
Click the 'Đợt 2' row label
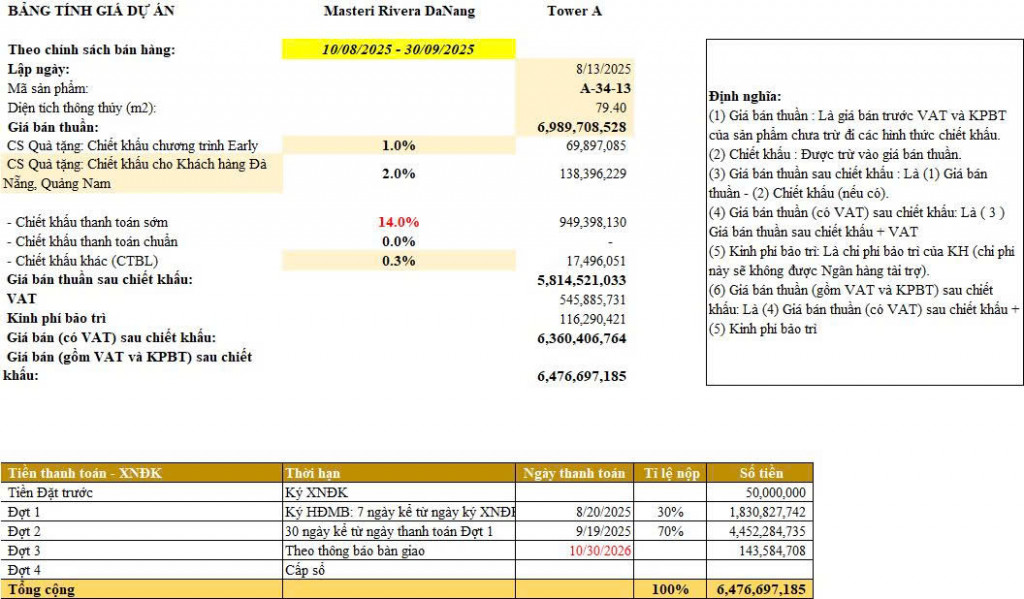pos(24,531)
